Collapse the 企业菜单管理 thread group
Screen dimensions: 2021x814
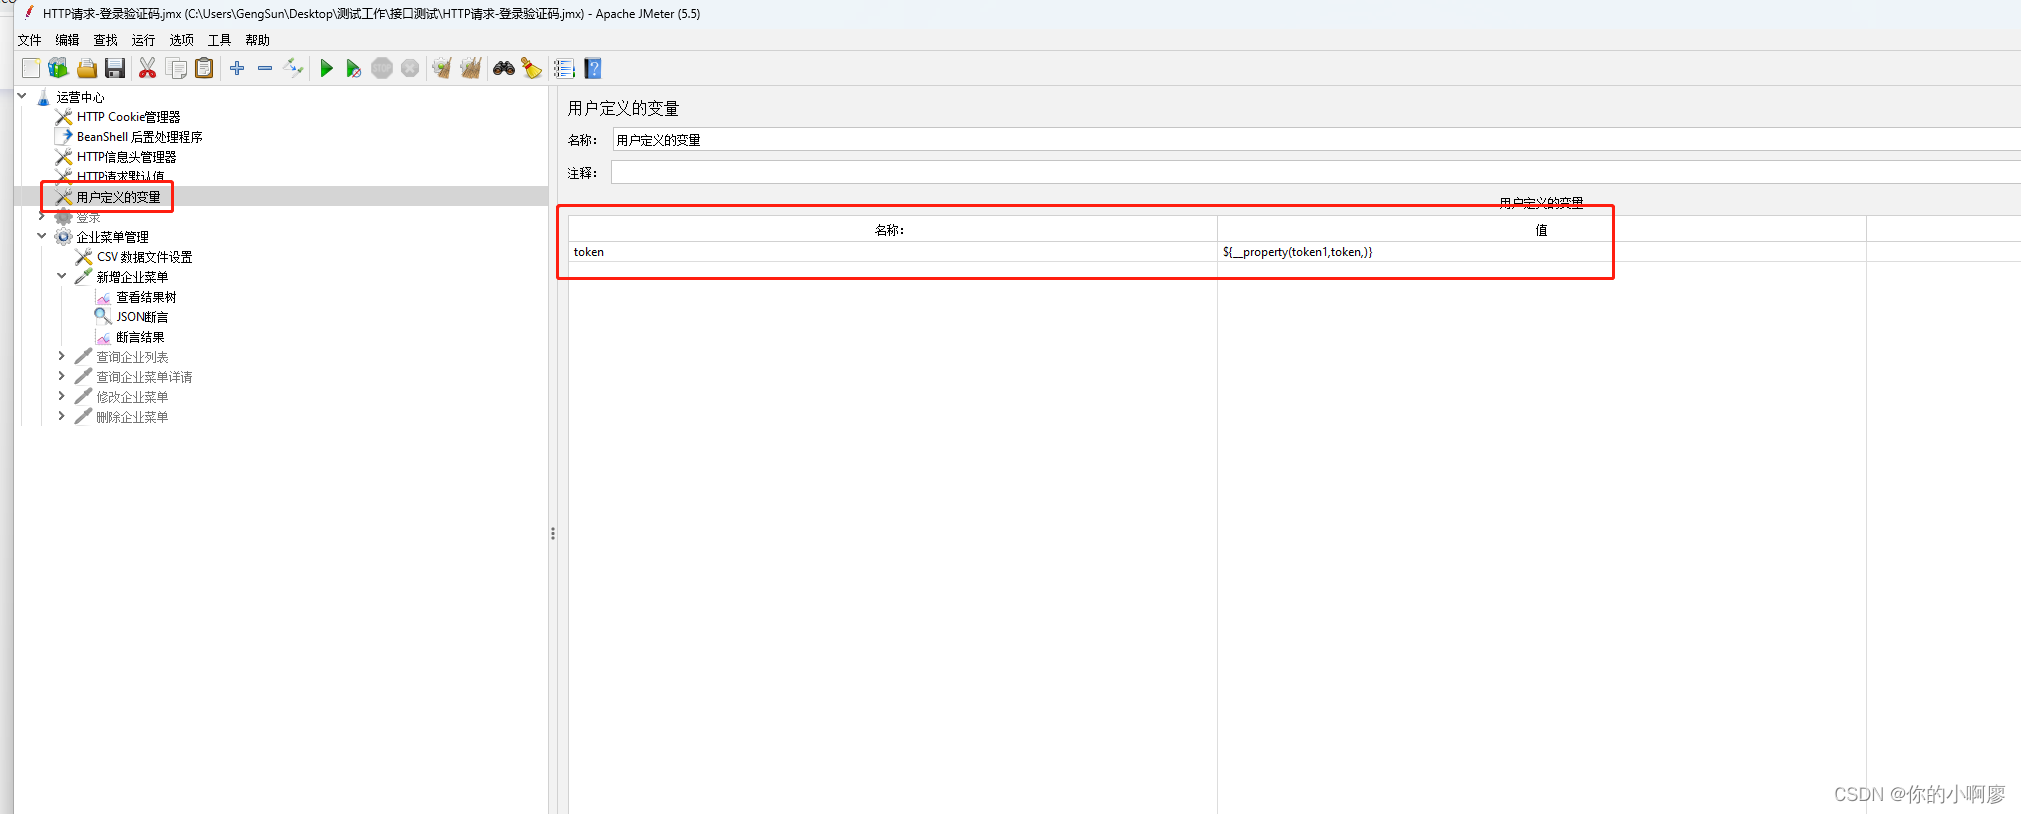(42, 236)
